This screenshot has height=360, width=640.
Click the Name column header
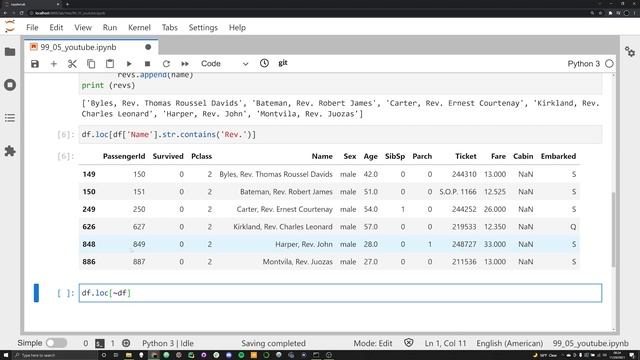(x=322, y=156)
